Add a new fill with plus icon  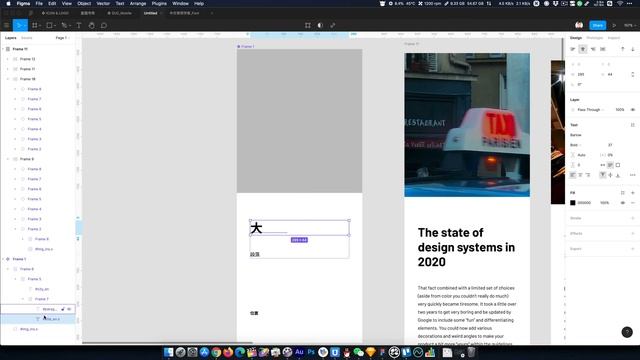click(x=633, y=193)
